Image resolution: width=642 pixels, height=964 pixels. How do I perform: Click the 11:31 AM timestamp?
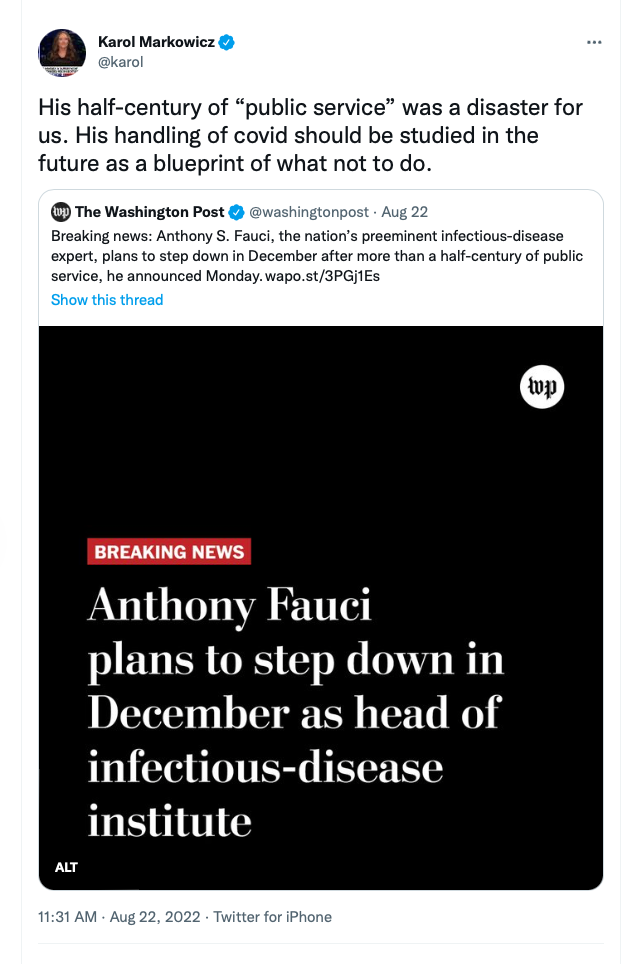click(65, 917)
